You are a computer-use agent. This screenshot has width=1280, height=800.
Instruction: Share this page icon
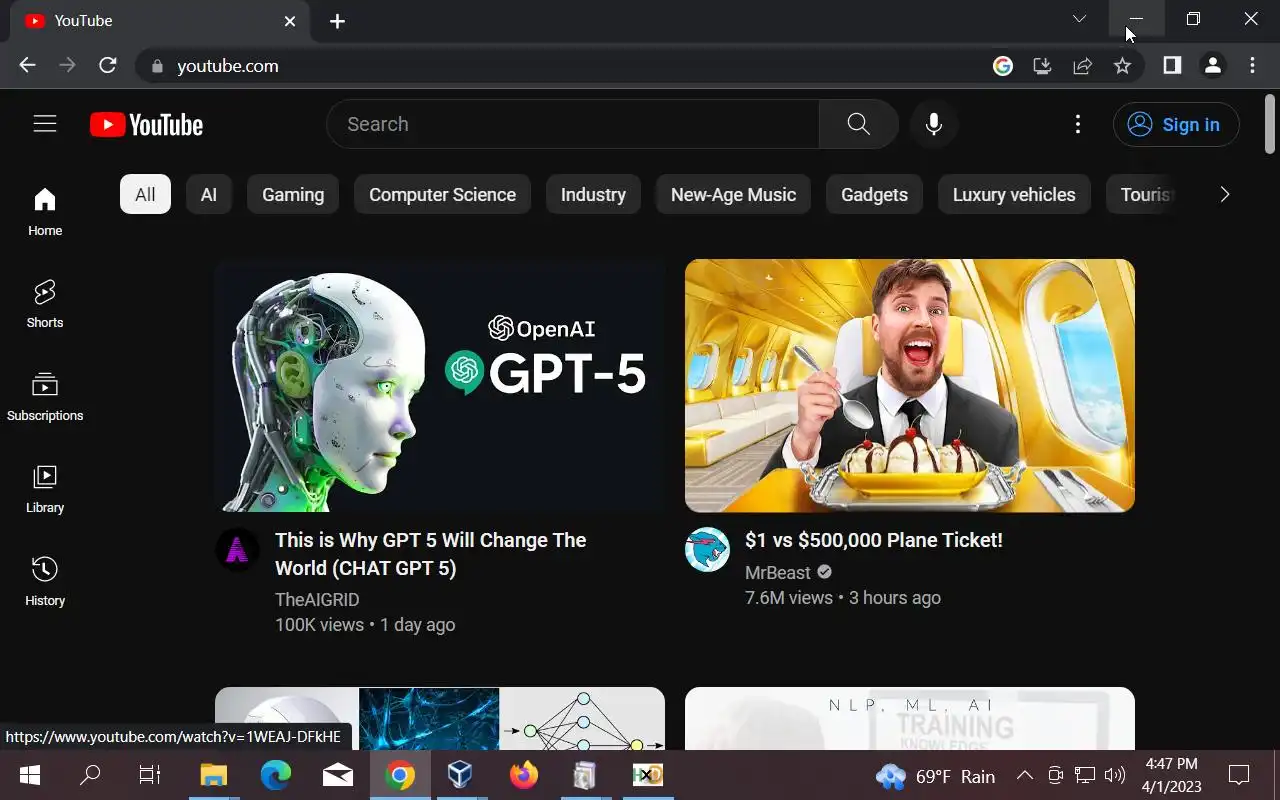coord(1082,66)
